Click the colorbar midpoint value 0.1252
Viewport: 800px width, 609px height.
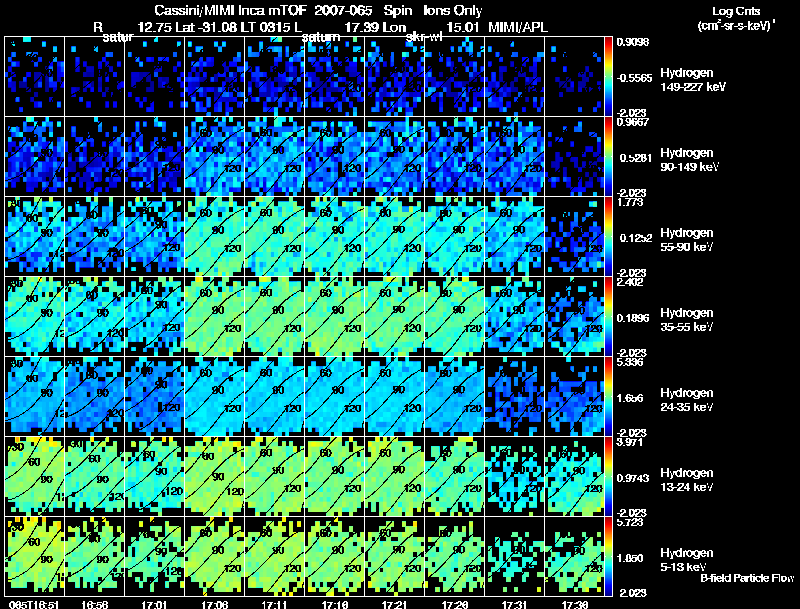click(636, 238)
